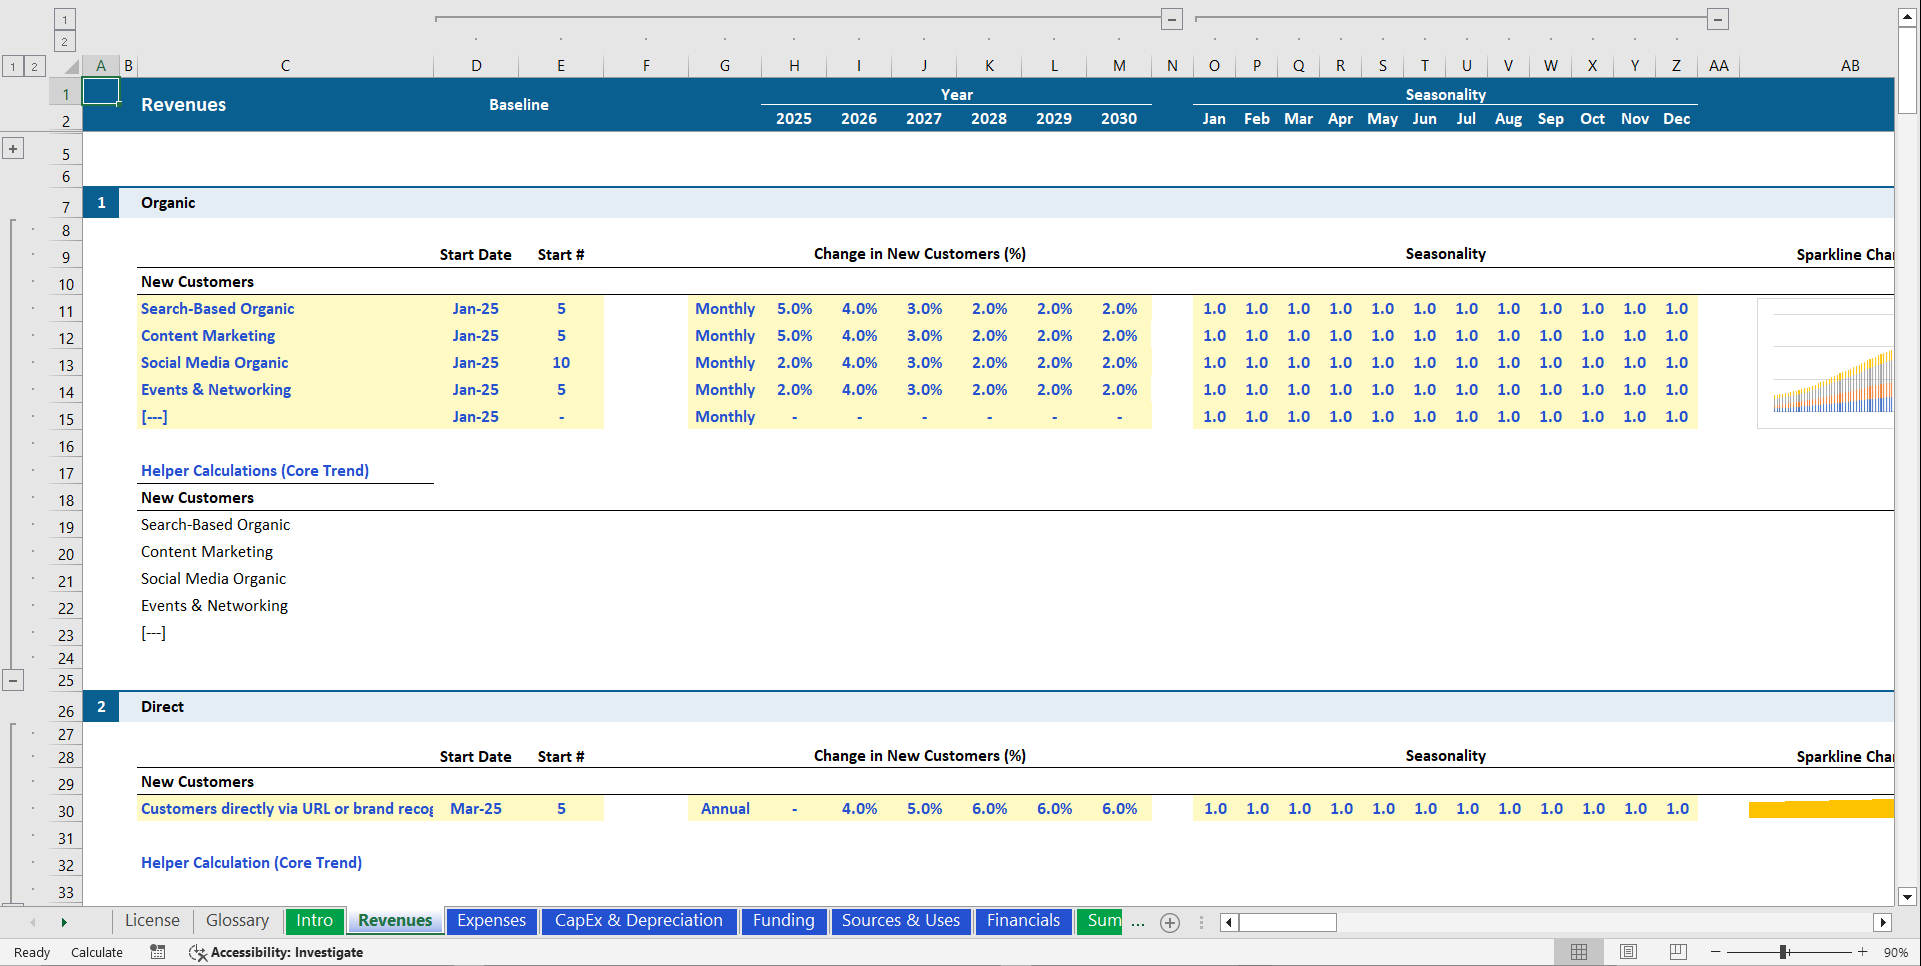Zoom in using the plus icon
This screenshot has width=1921, height=966.
tap(1861, 952)
